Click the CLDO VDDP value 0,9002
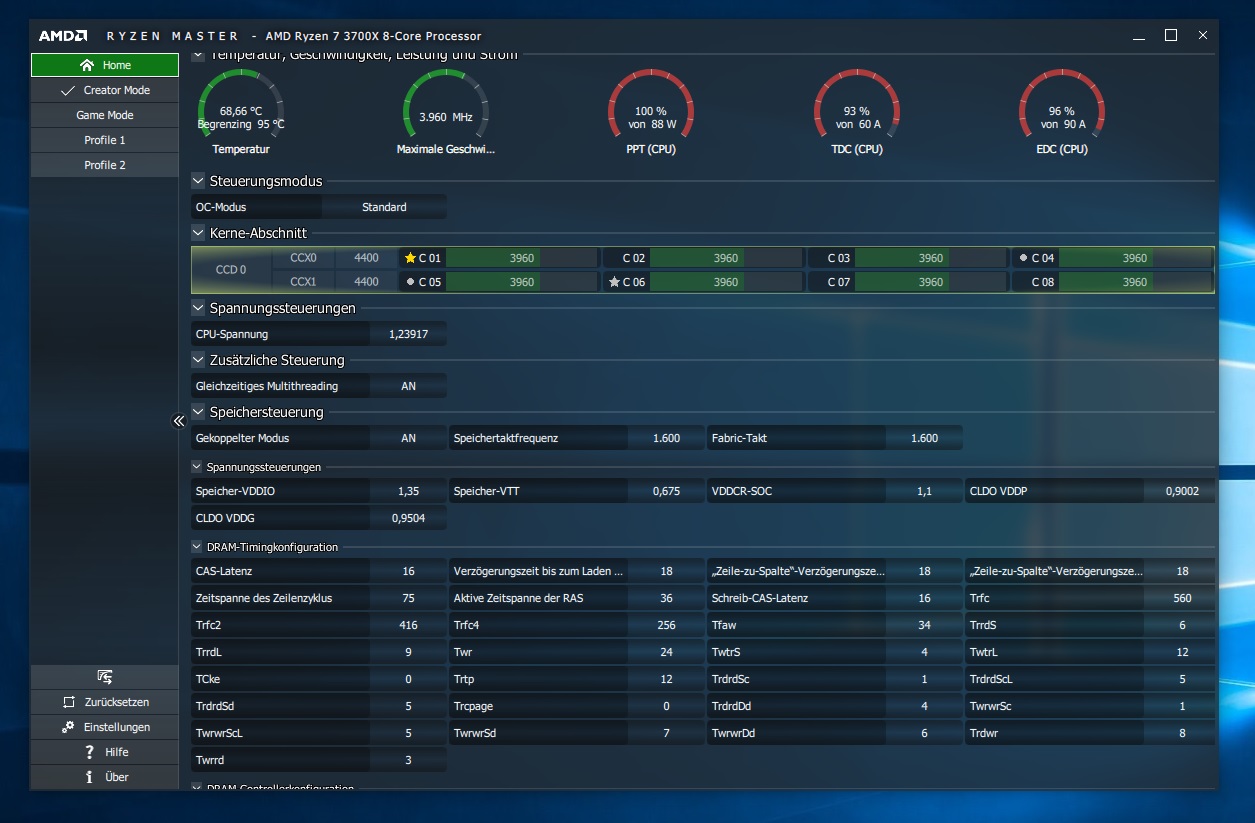Image resolution: width=1255 pixels, height=823 pixels. click(x=1181, y=491)
